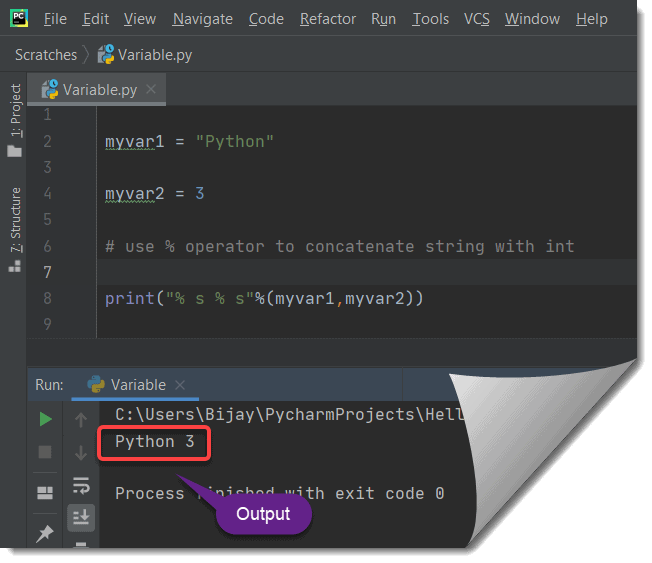This screenshot has width=652, height=563.
Task: Toggle scroll to end in console
Action: pyautogui.click(x=81, y=518)
